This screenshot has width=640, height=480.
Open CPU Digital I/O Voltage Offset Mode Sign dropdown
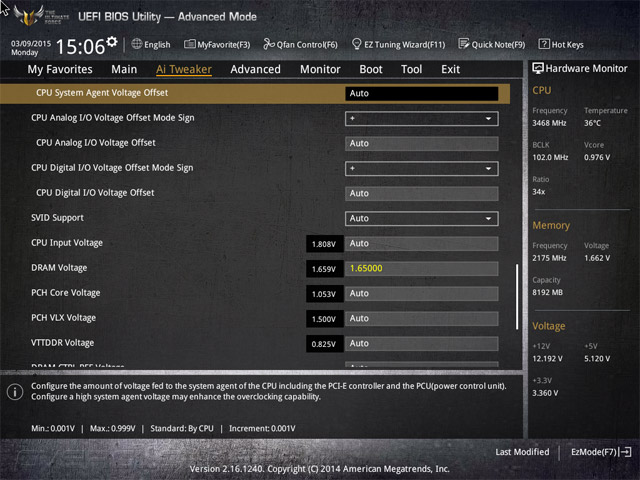pyautogui.click(x=422, y=169)
